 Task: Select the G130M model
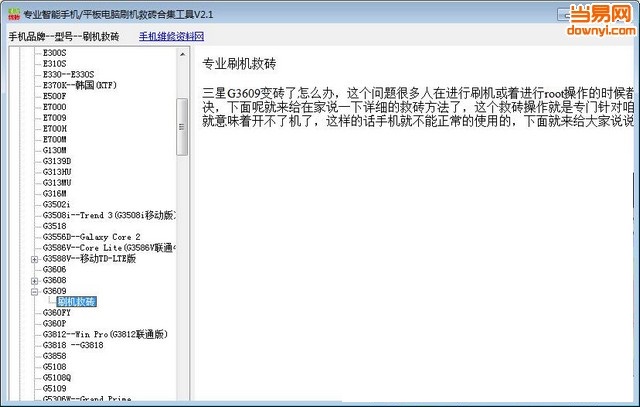[x=55, y=150]
